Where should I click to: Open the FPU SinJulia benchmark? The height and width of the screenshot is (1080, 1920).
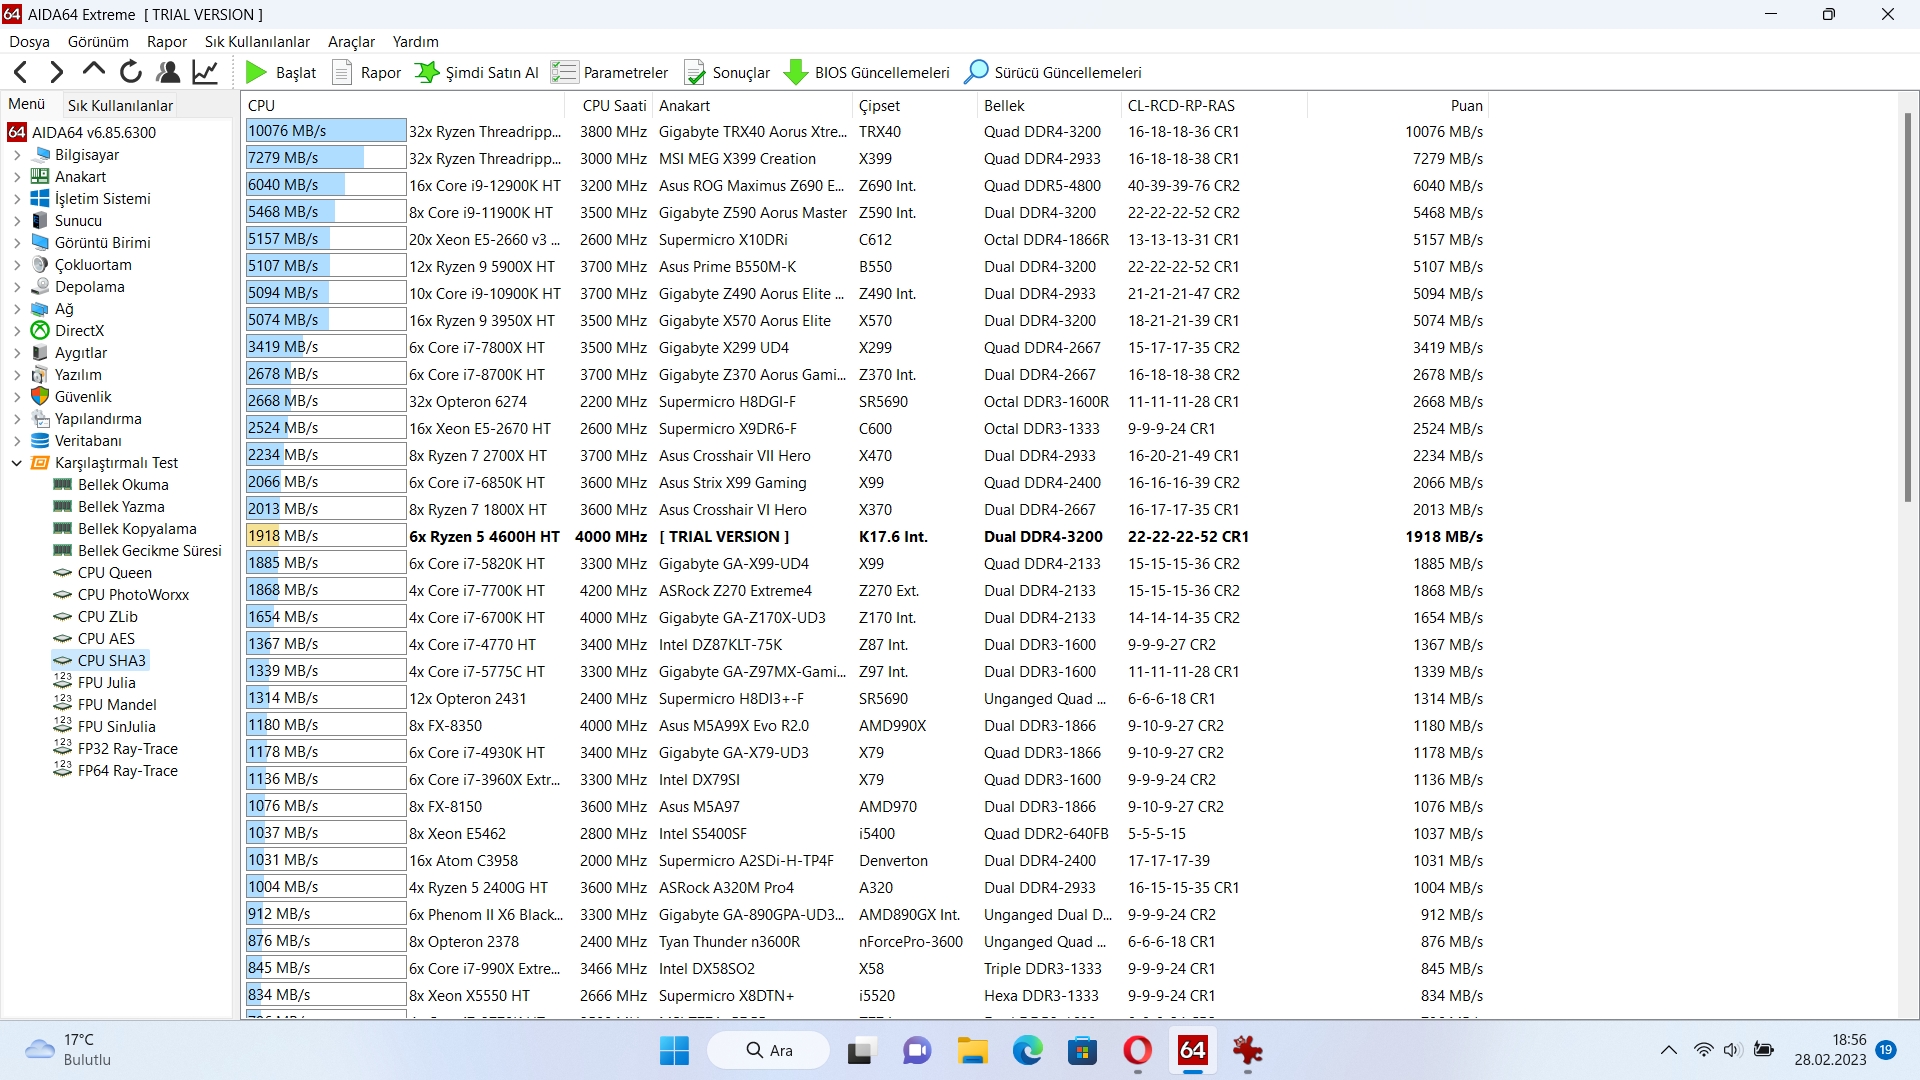coord(104,727)
